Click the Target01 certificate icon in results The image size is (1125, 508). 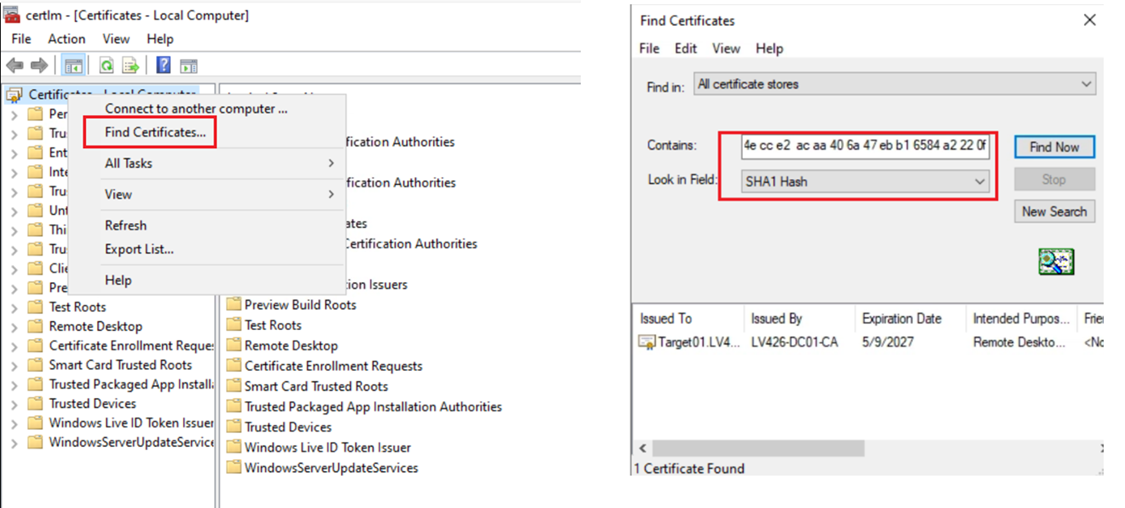pos(648,343)
